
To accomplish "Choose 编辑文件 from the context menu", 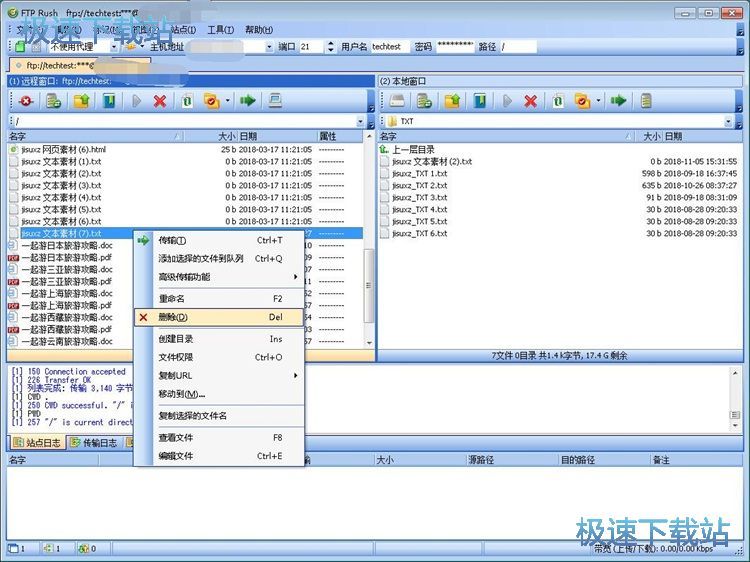I will coord(219,456).
